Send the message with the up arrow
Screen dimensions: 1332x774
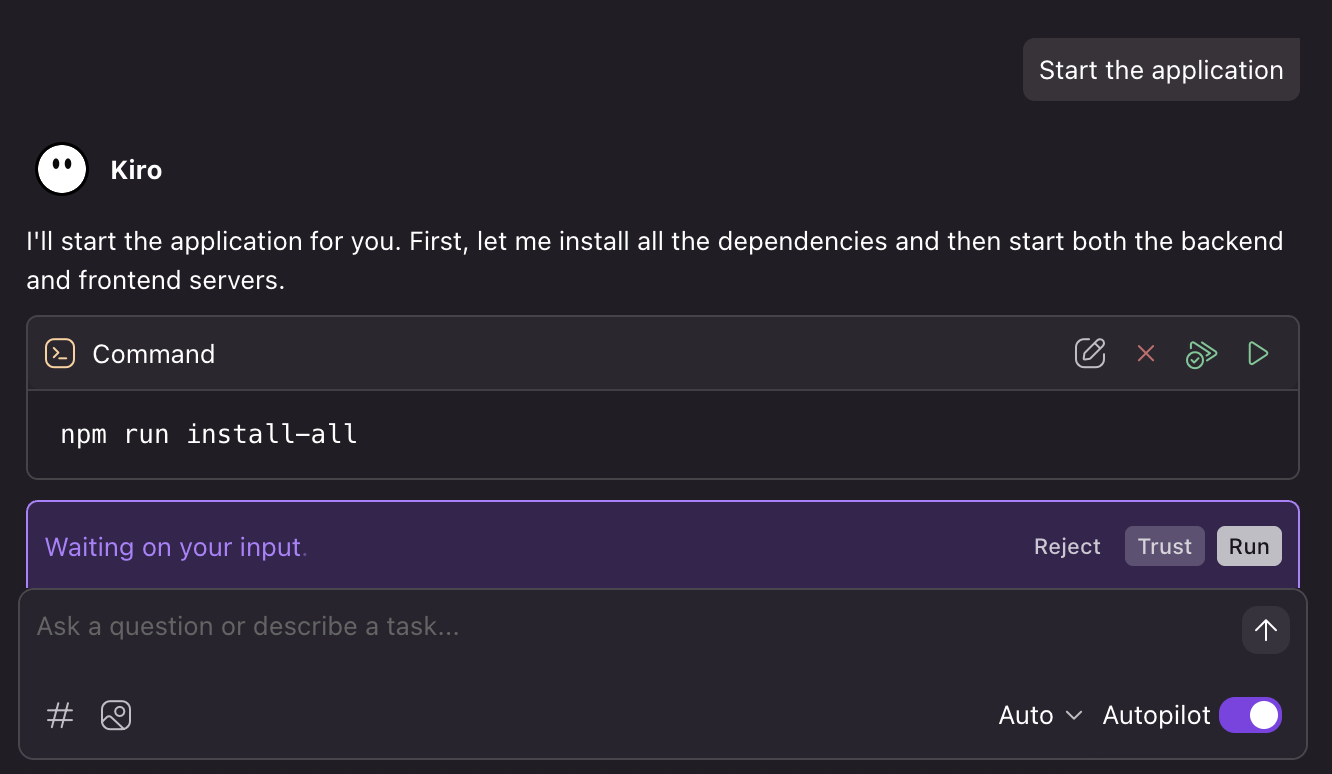(x=1266, y=630)
